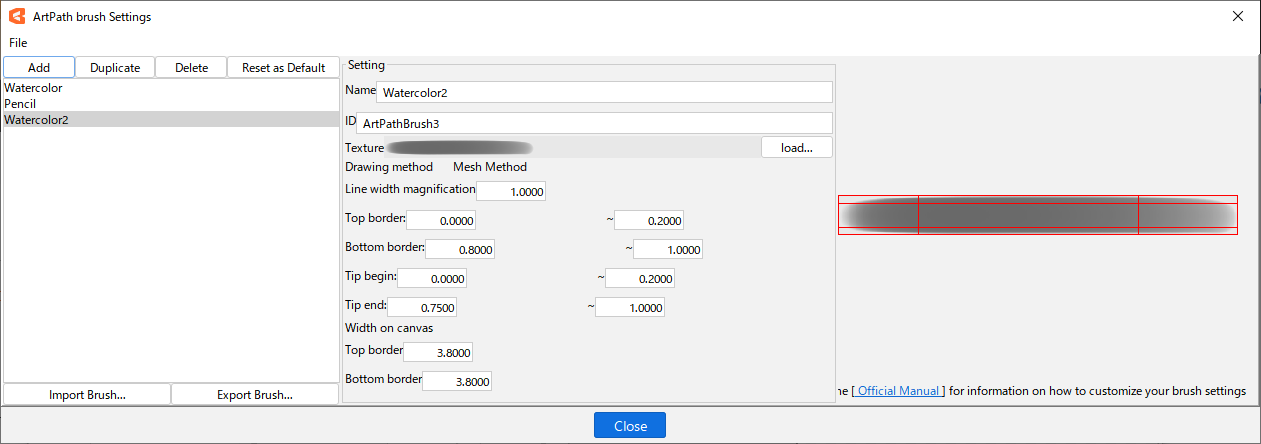This screenshot has height=444, width=1261.
Task: Select the Pencil brush in list
Action: click(21, 104)
